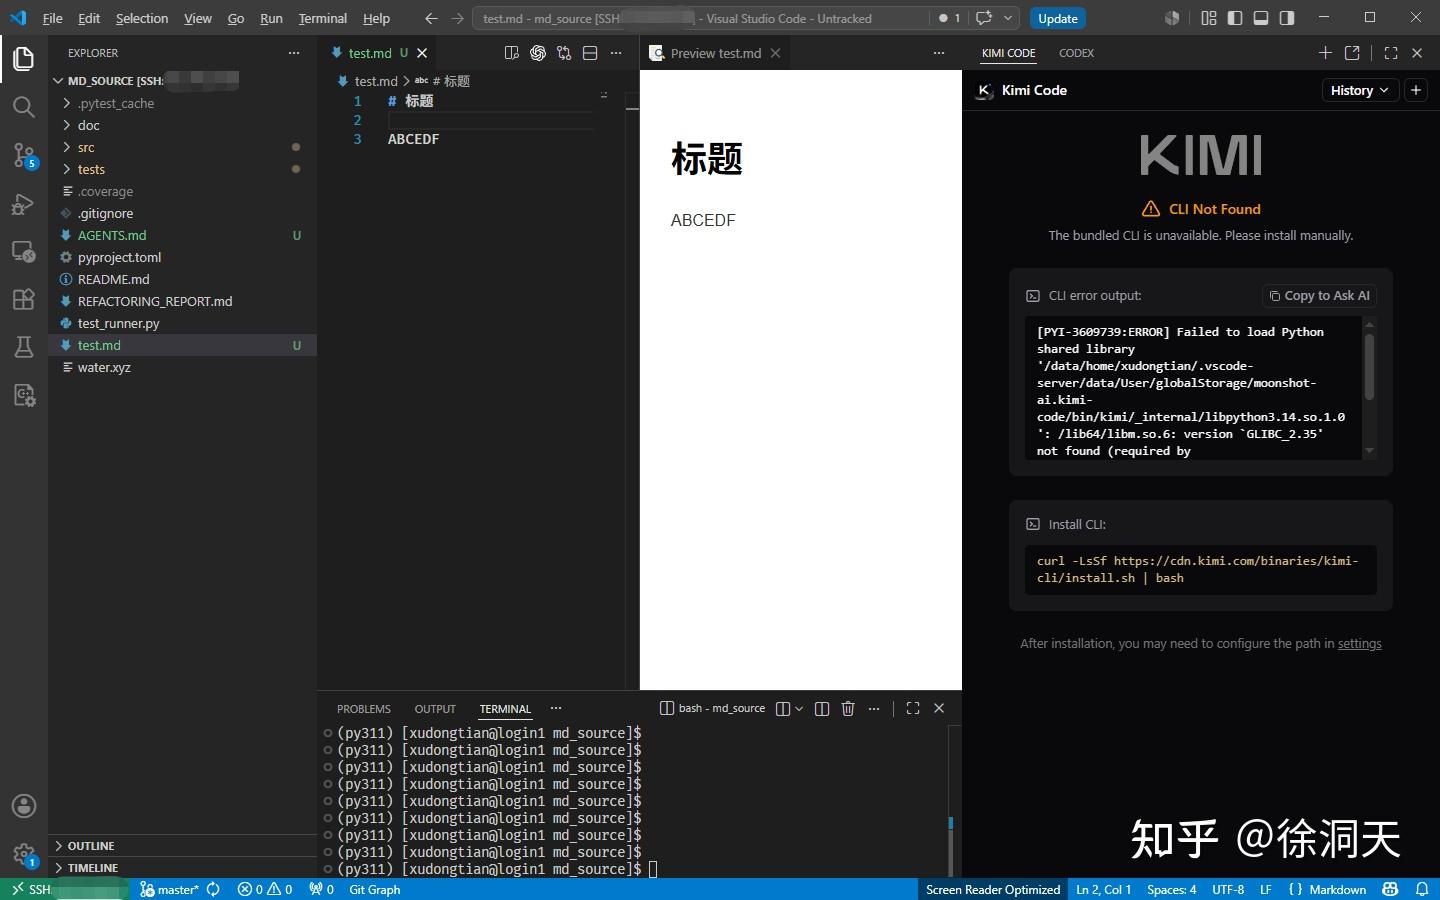
Task: Open Kimi Code panel in new window icon
Action: pos(1352,53)
